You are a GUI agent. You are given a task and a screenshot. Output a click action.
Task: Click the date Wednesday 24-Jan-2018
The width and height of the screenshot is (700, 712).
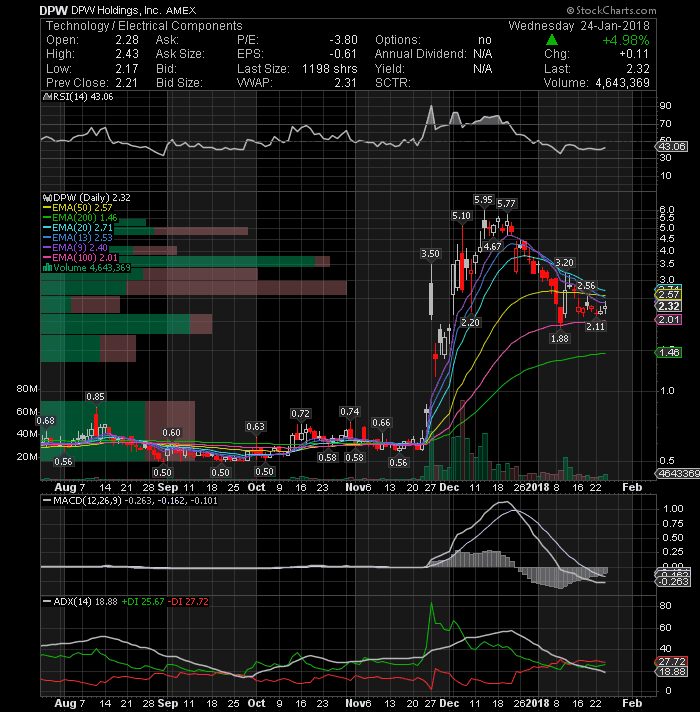coord(579,26)
